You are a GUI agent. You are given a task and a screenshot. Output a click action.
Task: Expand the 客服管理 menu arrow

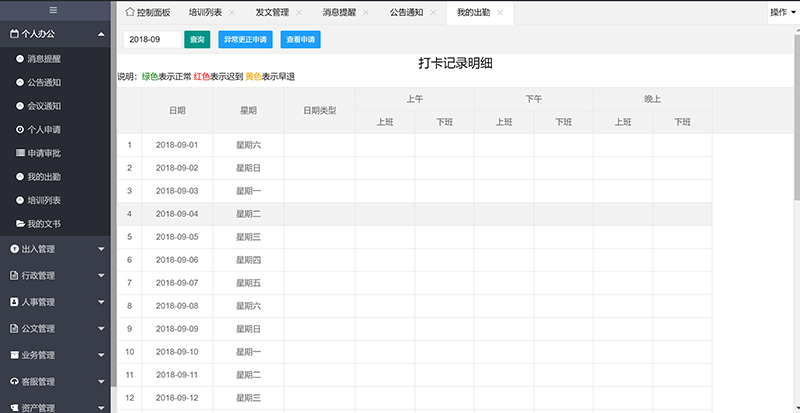click(x=101, y=381)
